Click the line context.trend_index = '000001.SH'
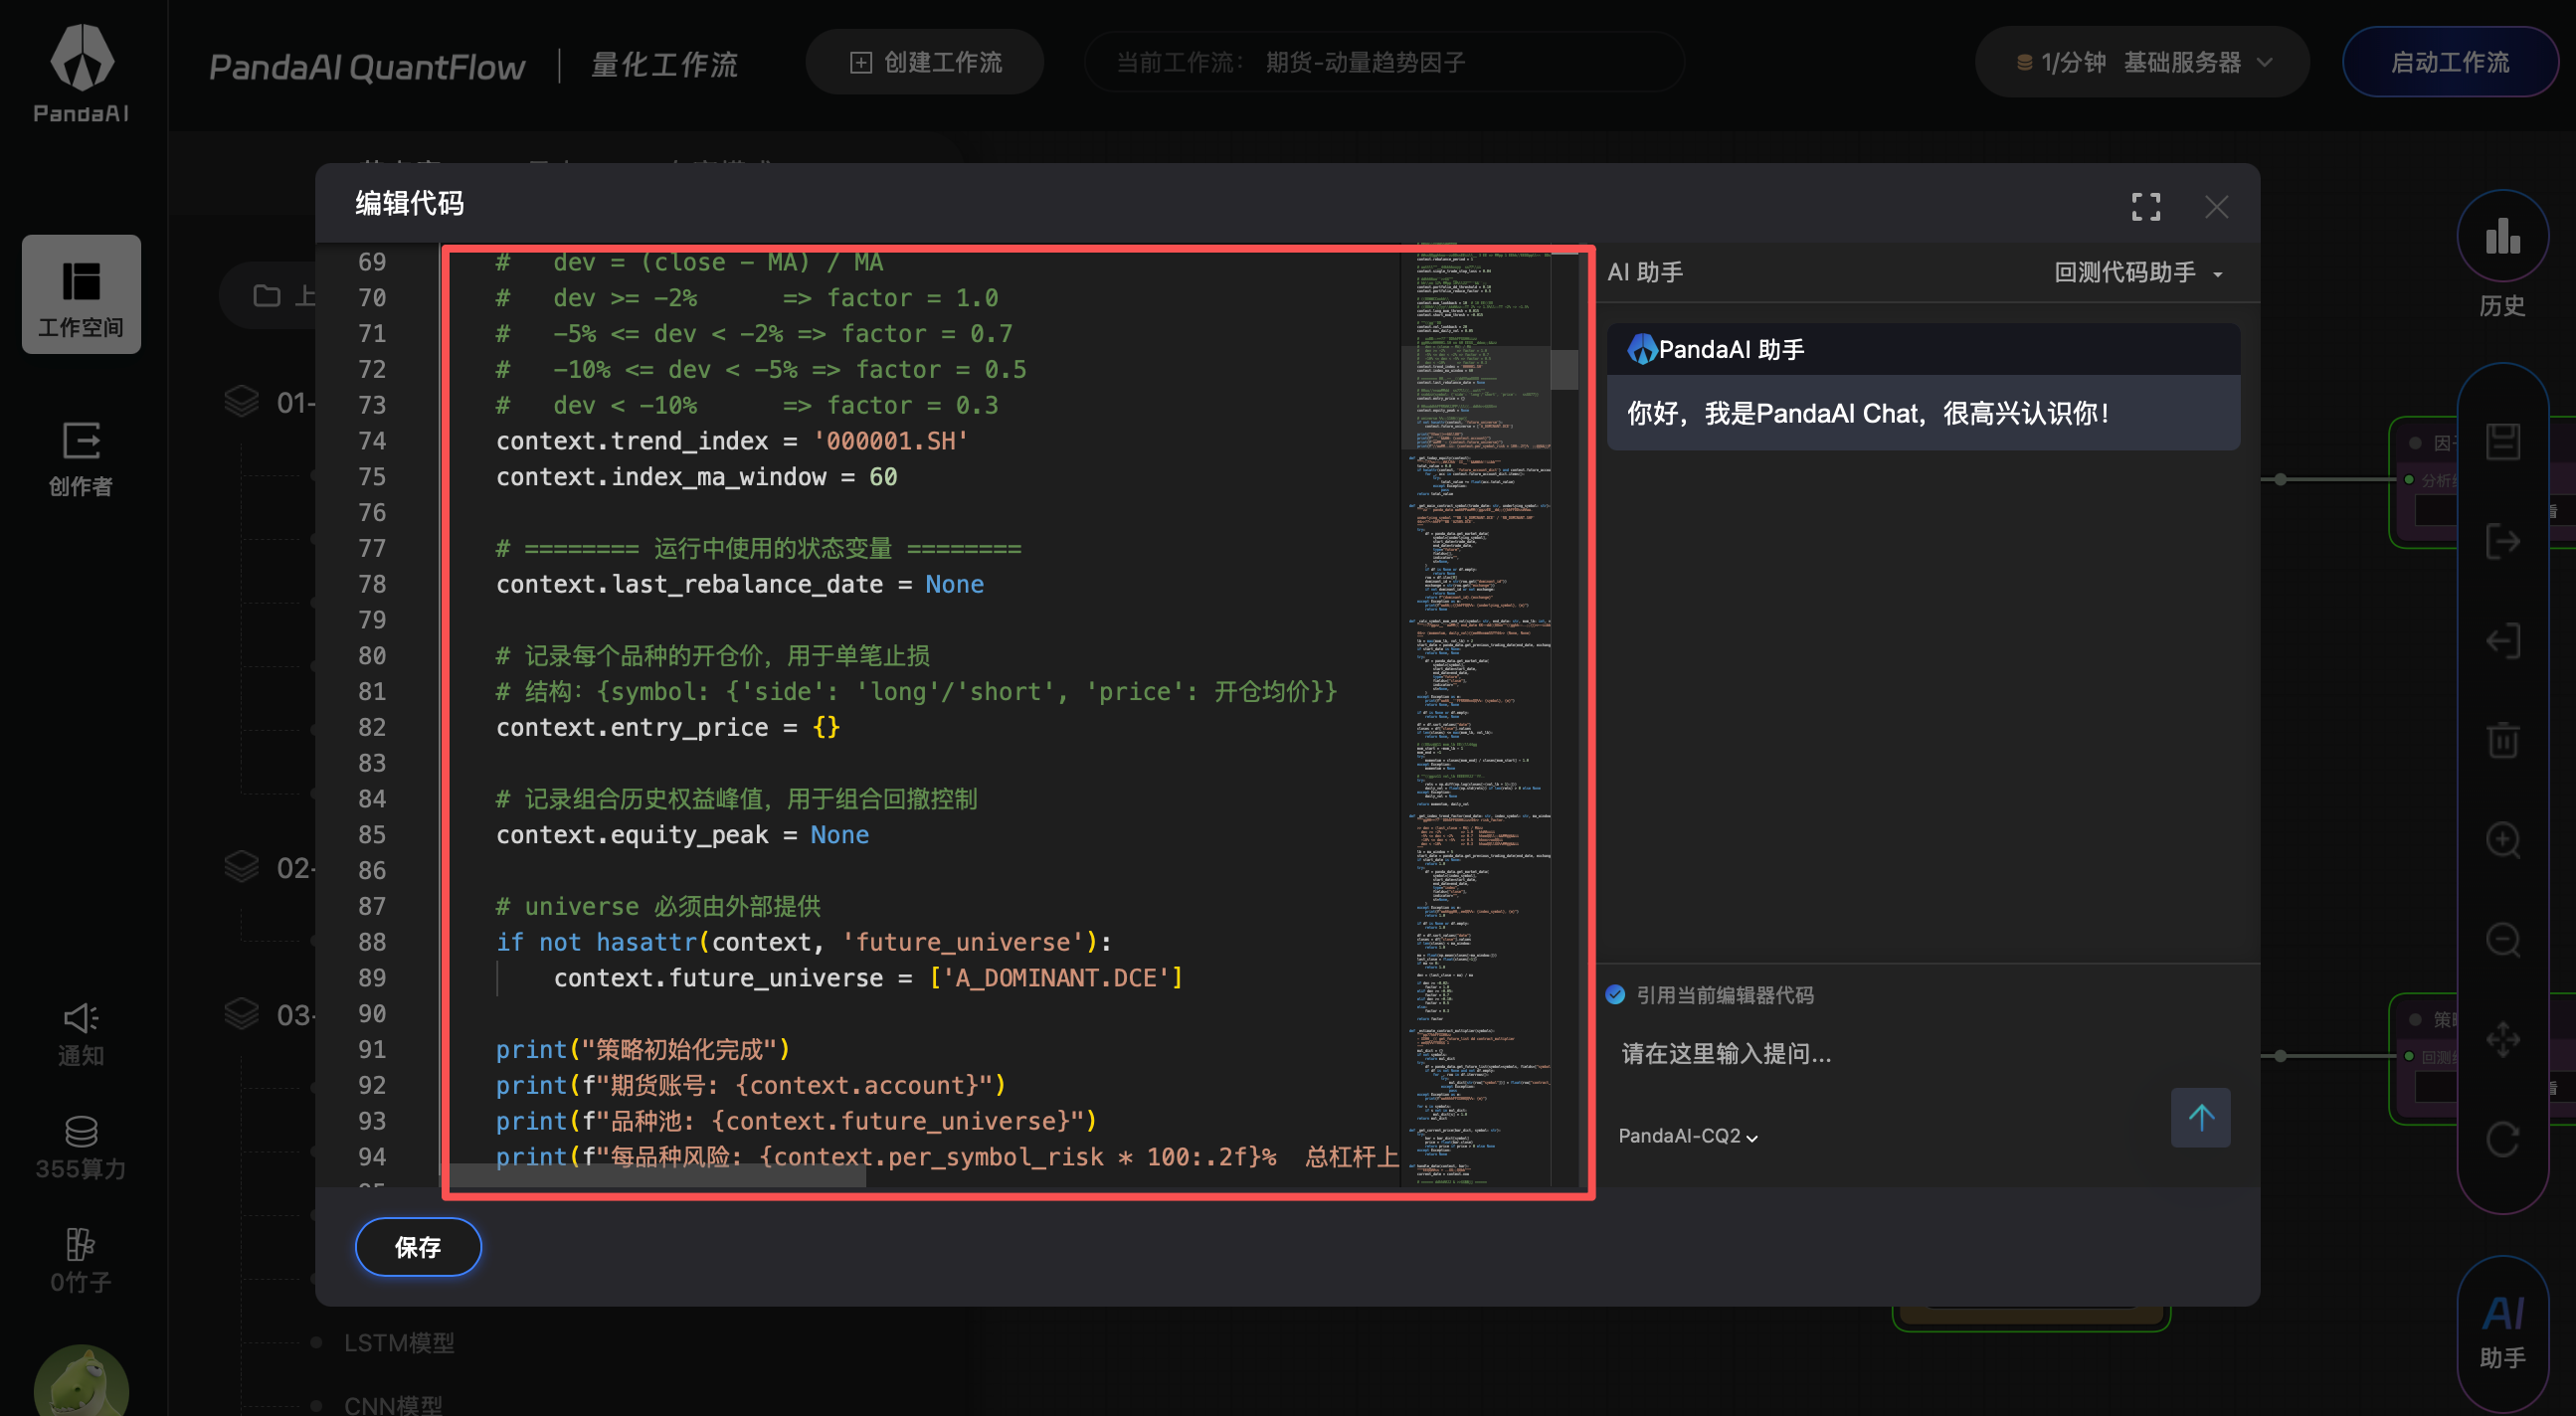The width and height of the screenshot is (2576, 1416). coord(732,441)
